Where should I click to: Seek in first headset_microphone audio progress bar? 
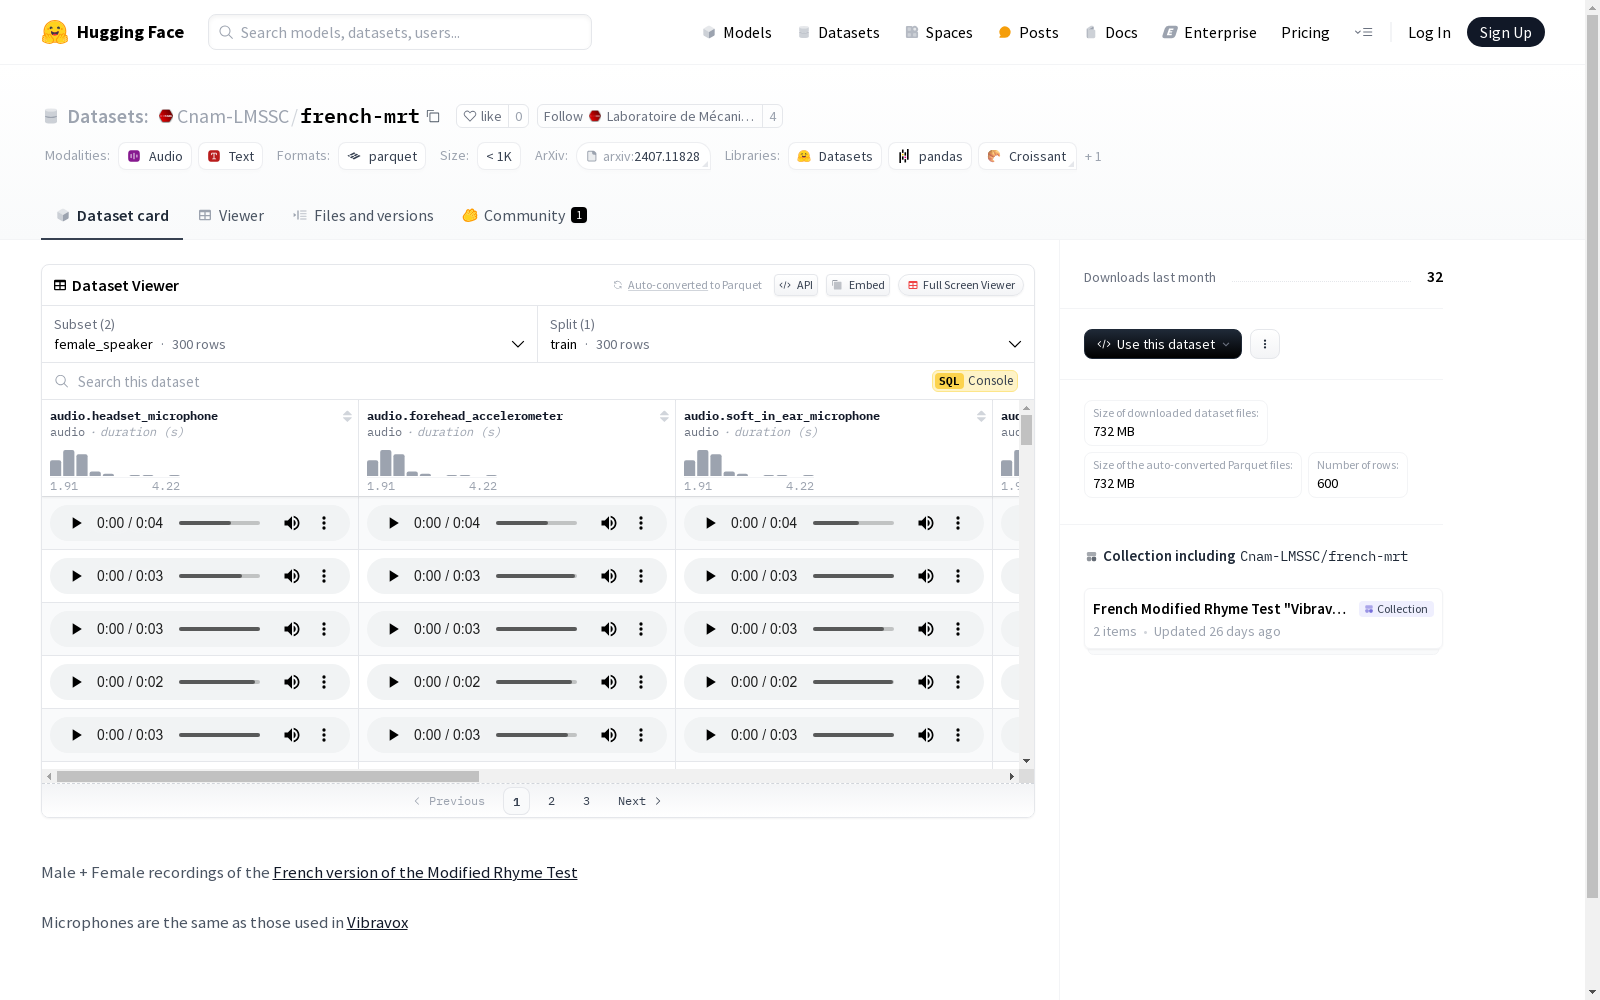pyautogui.click(x=219, y=523)
